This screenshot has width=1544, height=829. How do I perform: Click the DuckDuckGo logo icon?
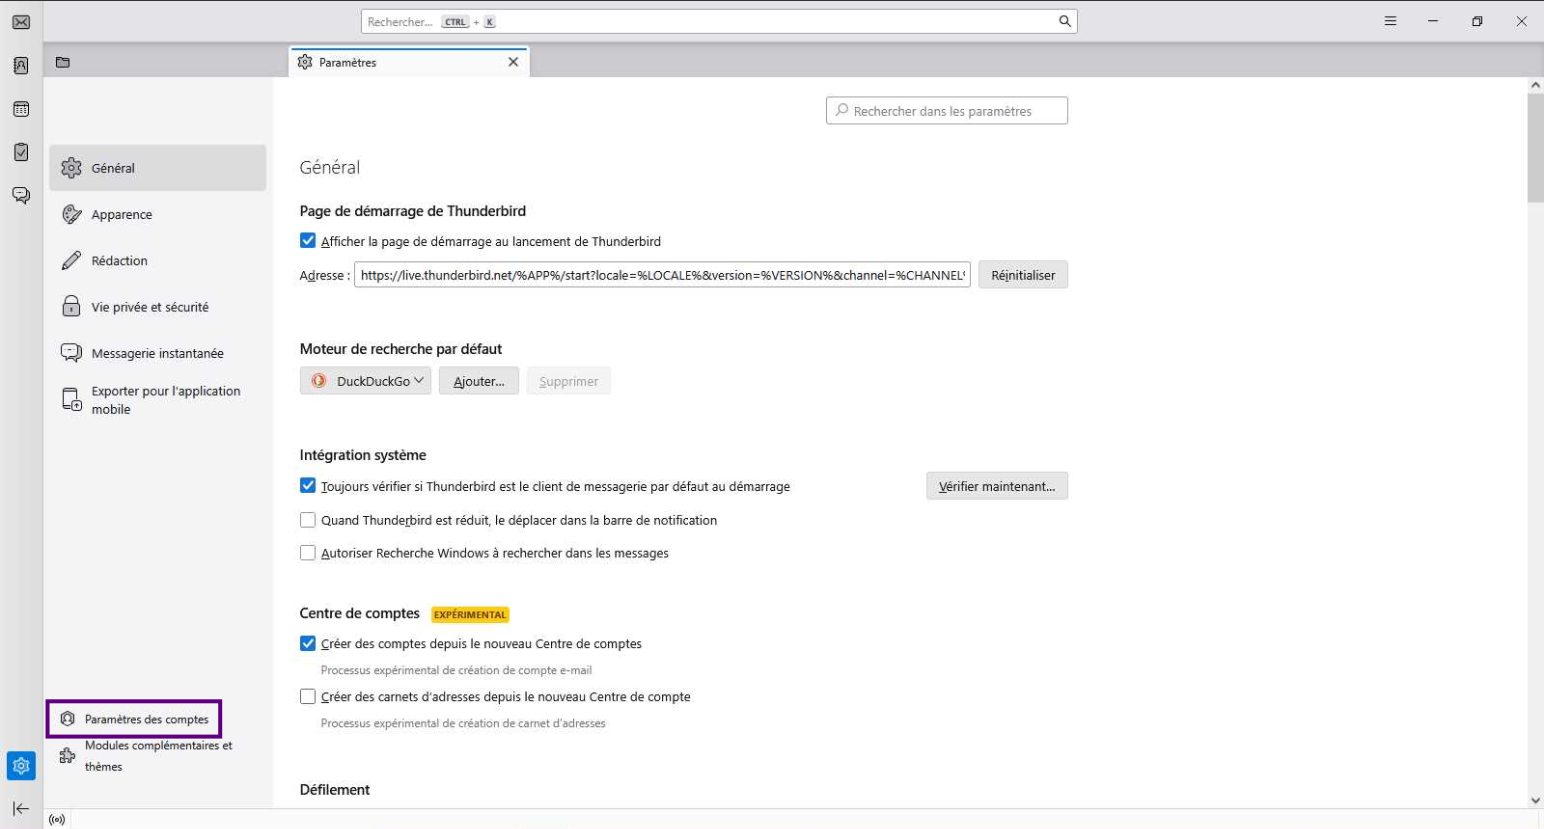point(319,381)
